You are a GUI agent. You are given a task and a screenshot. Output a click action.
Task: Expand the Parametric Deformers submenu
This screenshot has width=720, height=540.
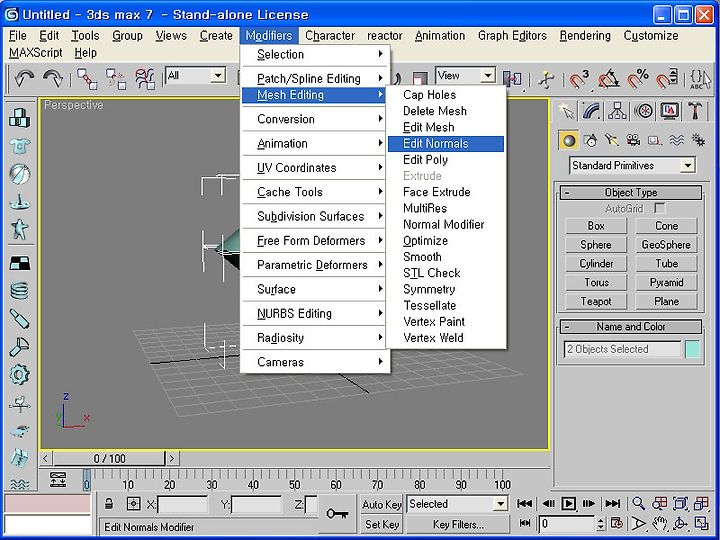click(315, 265)
